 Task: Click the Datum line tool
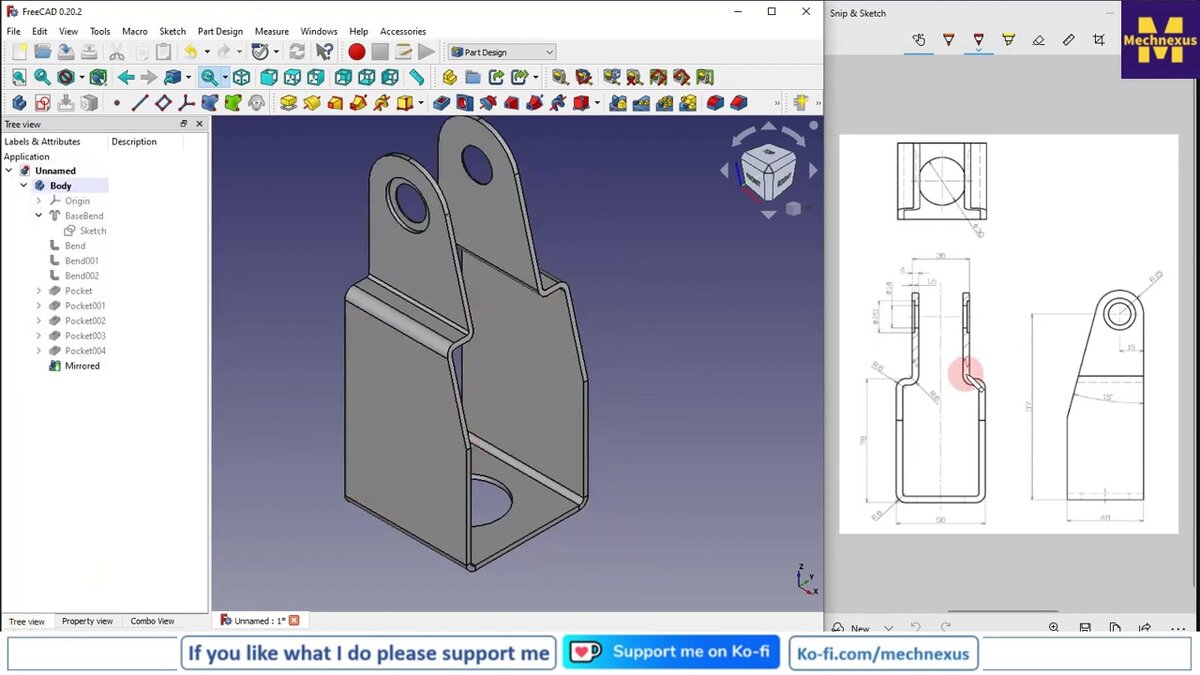click(140, 103)
